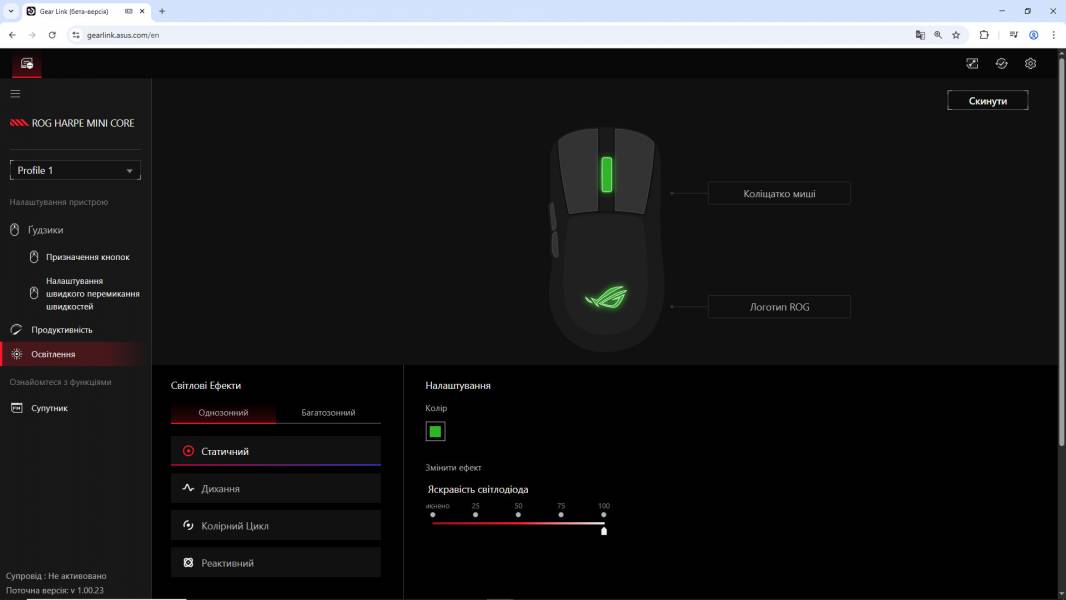Switch to the Багатозонний tab
The width and height of the screenshot is (1066, 600).
[x=328, y=412]
